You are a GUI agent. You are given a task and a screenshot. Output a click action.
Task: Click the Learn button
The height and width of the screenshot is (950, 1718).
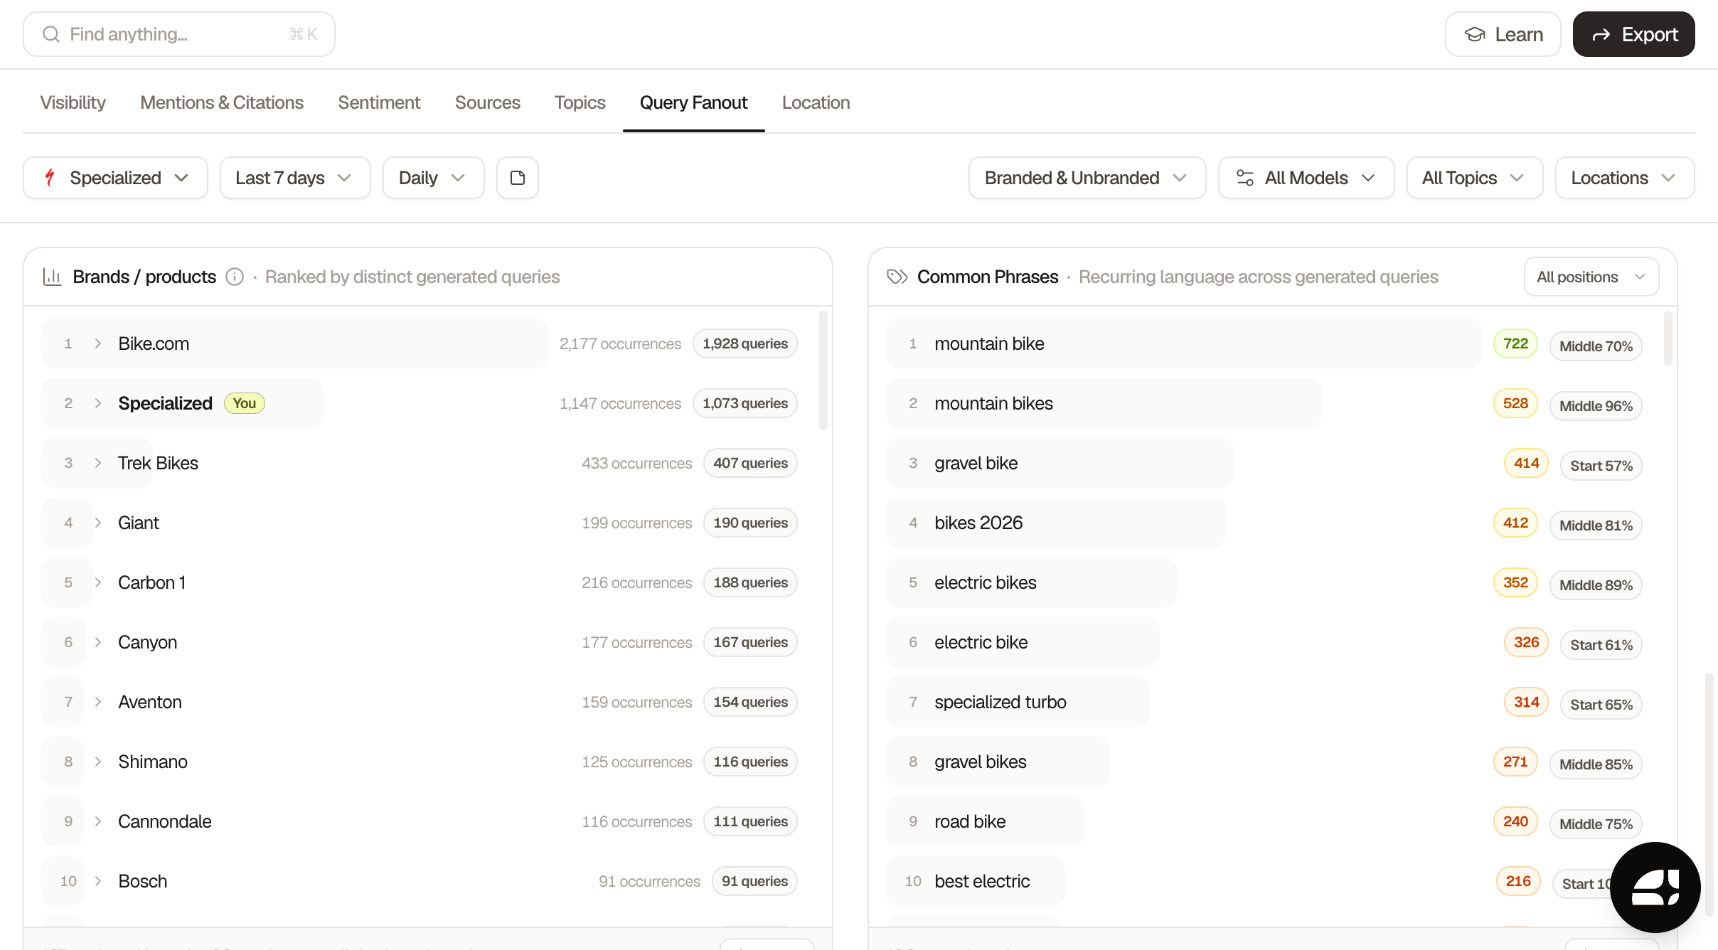coord(1503,35)
